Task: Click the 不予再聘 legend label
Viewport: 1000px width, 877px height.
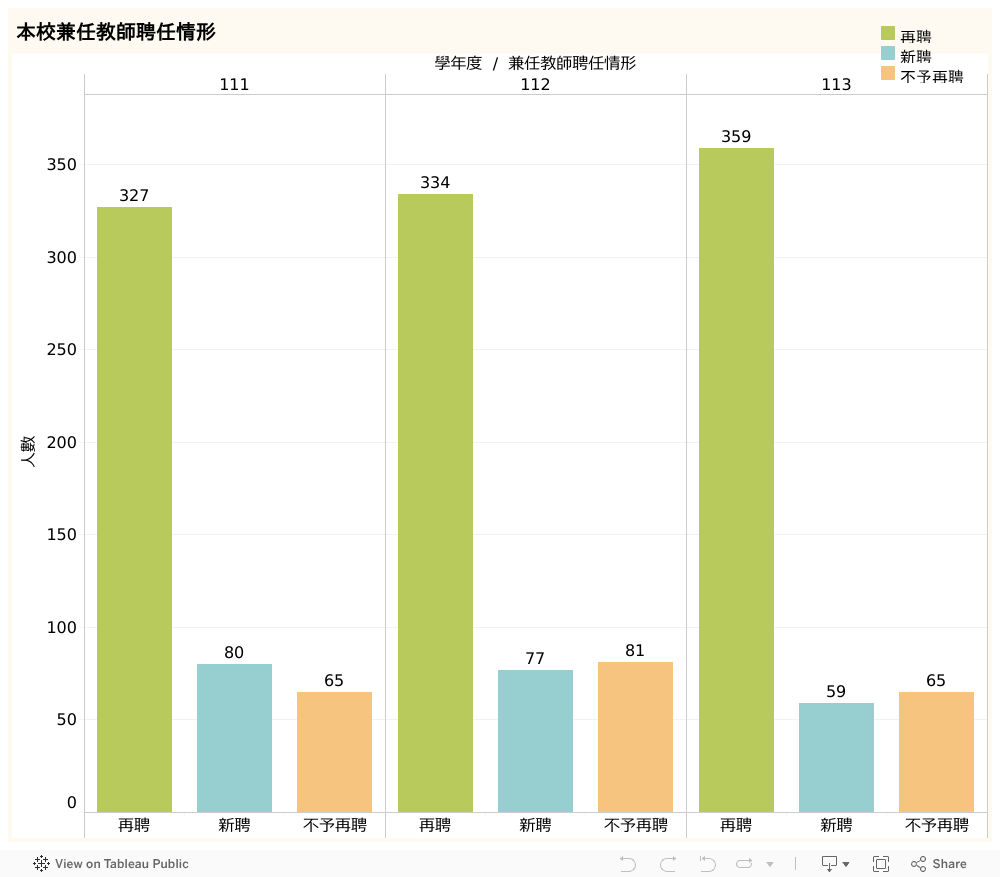Action: tap(932, 77)
